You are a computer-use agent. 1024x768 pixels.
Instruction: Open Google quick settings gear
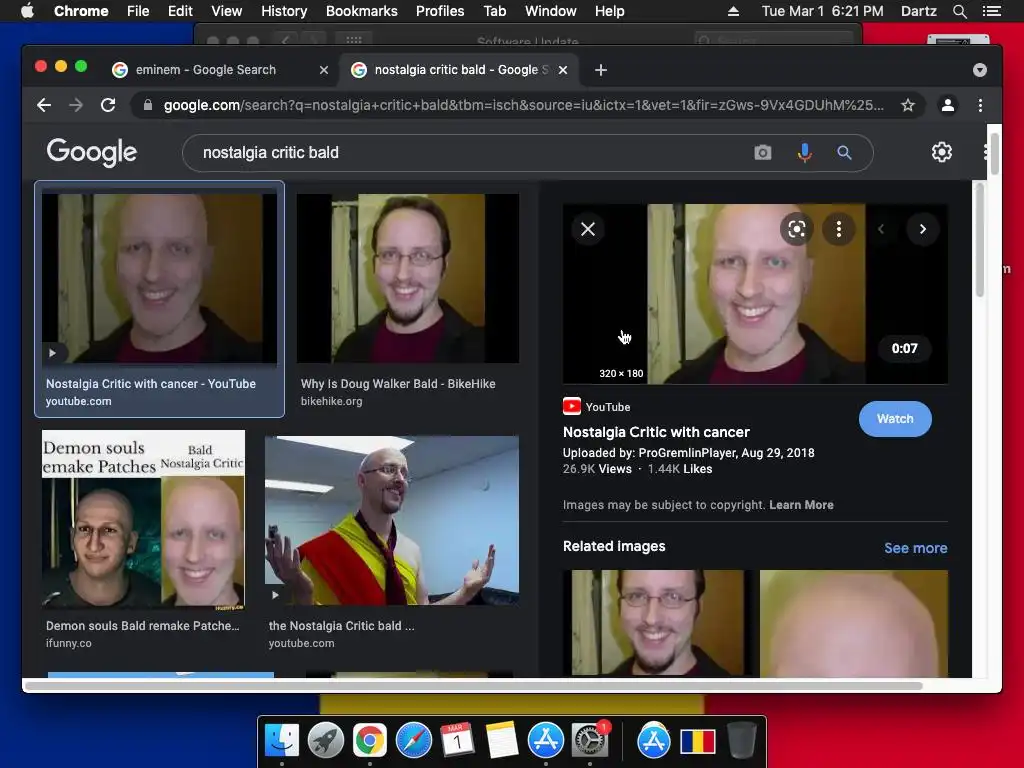click(942, 152)
